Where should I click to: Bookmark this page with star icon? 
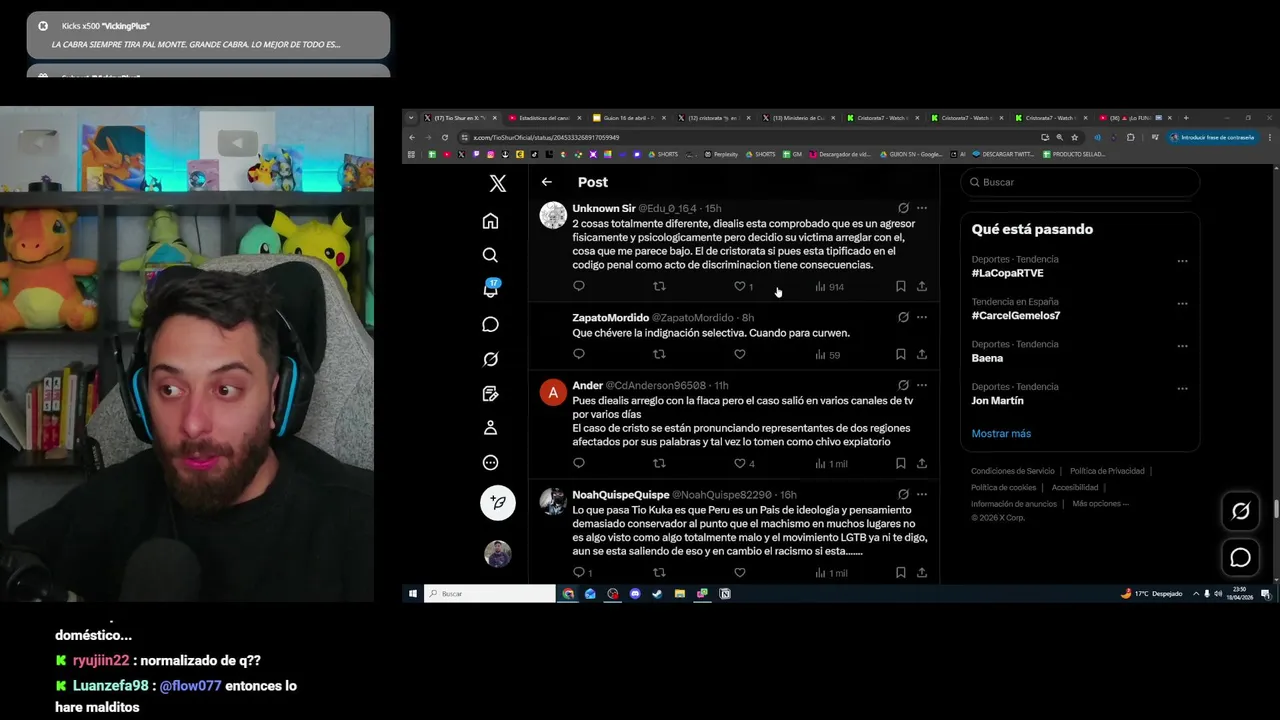[1075, 137]
